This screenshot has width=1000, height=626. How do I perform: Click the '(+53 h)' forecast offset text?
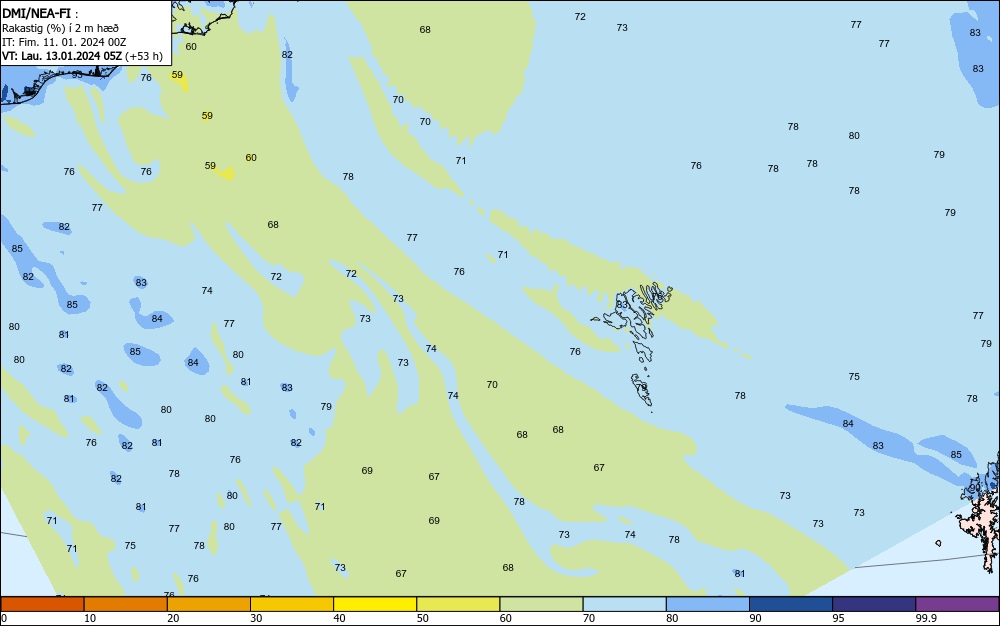(x=144, y=56)
